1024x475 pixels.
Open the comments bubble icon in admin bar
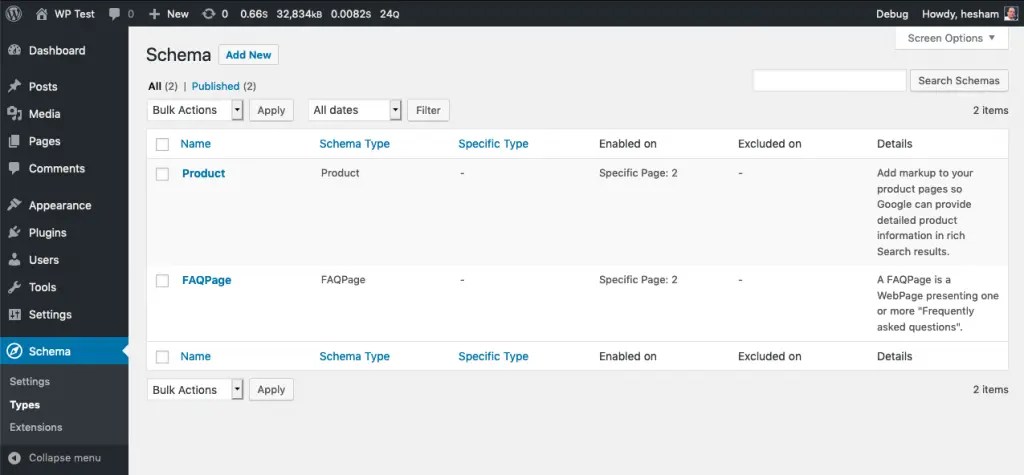tap(115, 14)
